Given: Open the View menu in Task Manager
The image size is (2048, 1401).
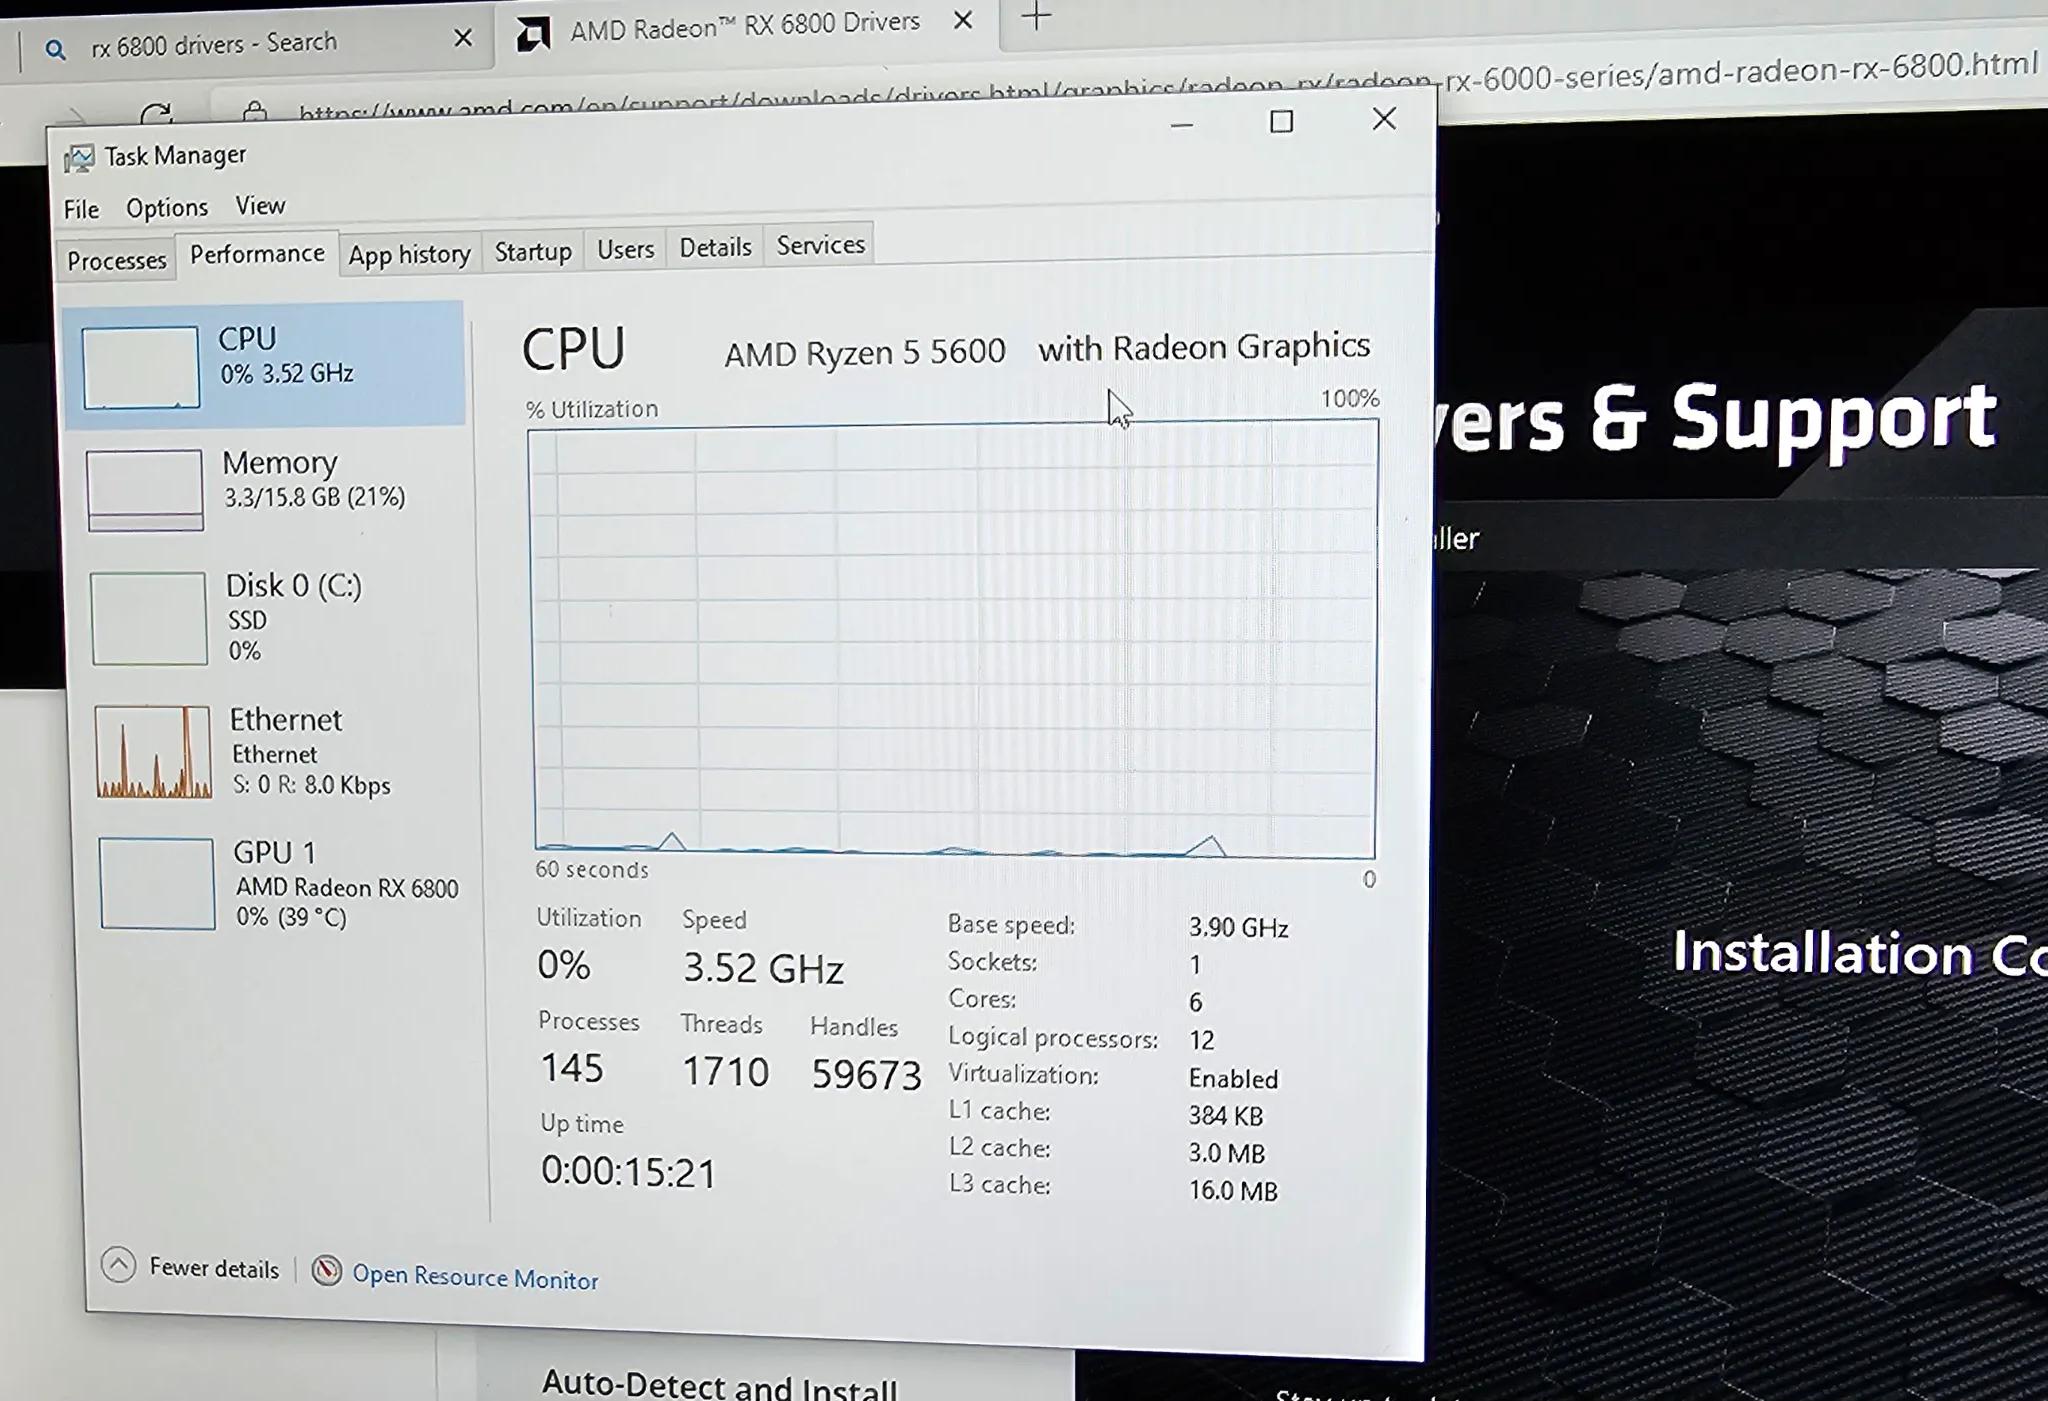Looking at the screenshot, I should pyautogui.click(x=260, y=206).
